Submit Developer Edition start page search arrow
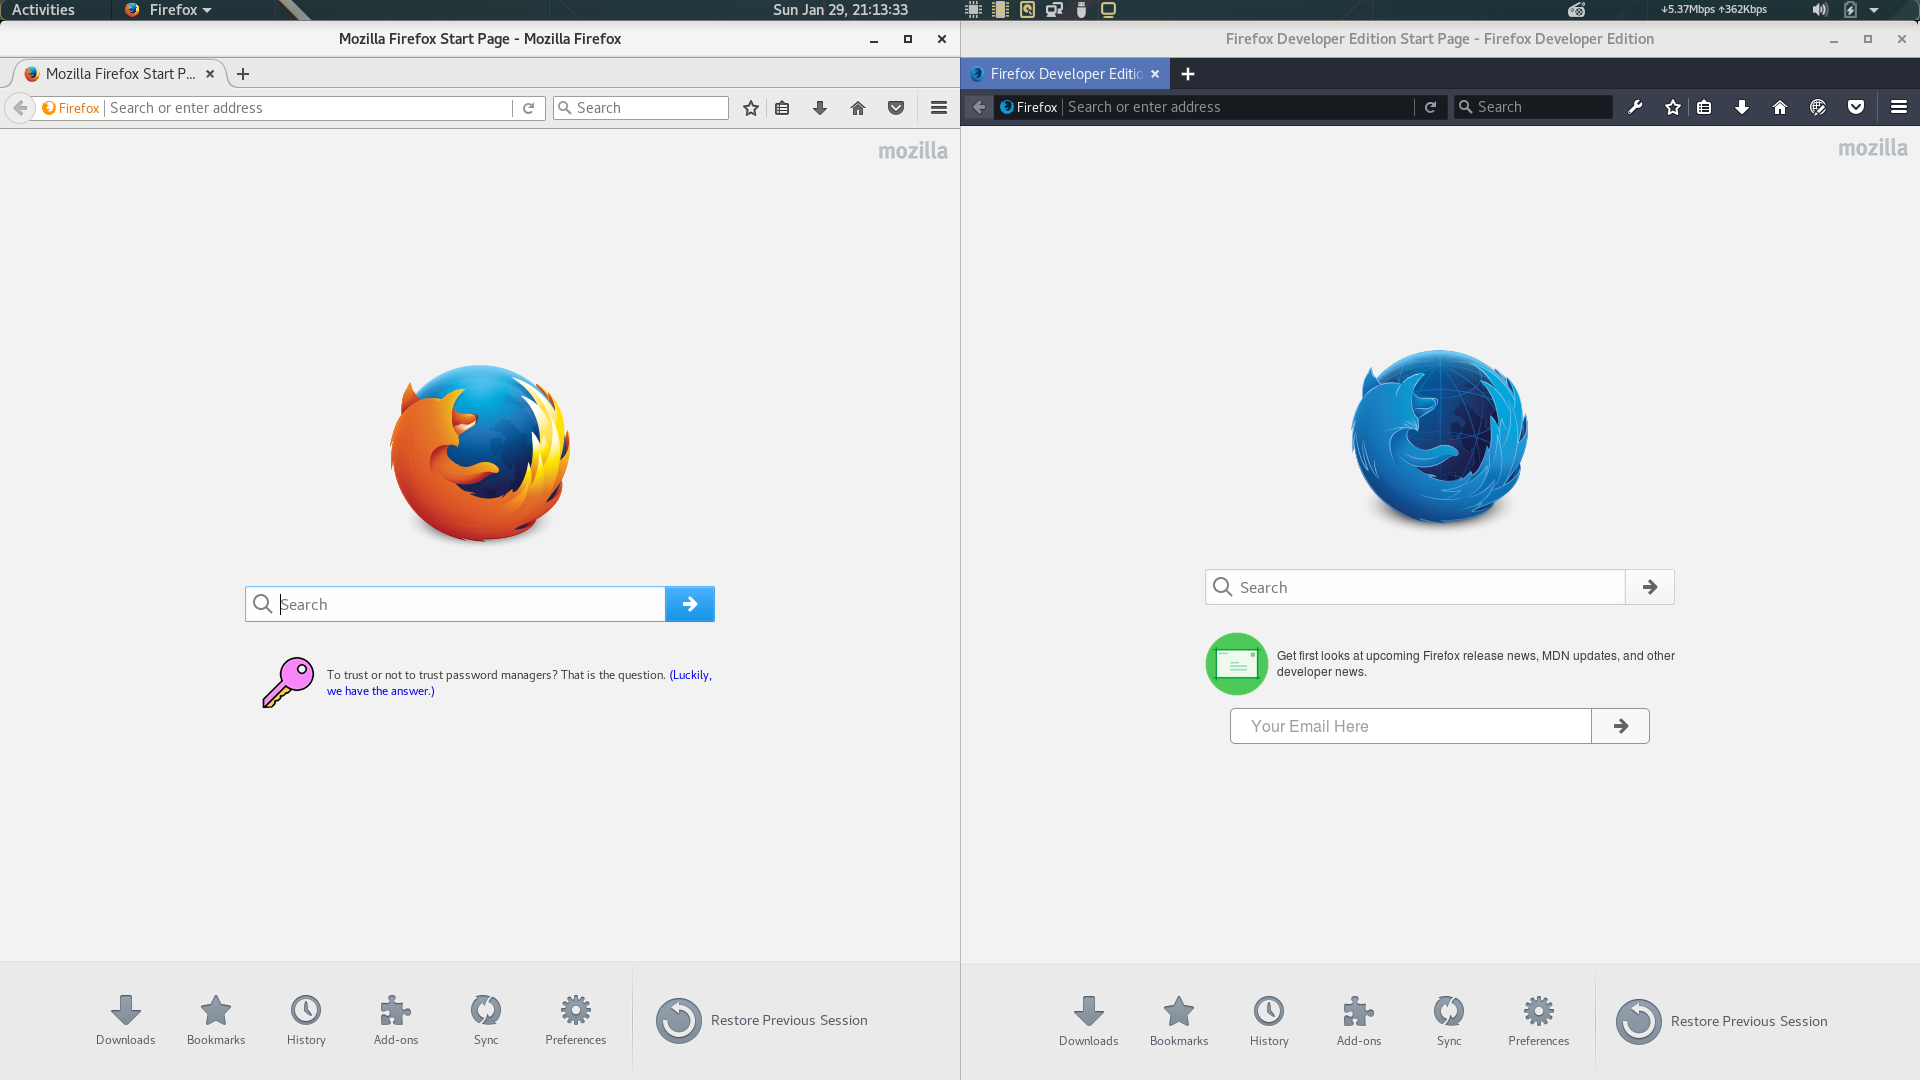This screenshot has height=1080, width=1920. tap(1650, 587)
